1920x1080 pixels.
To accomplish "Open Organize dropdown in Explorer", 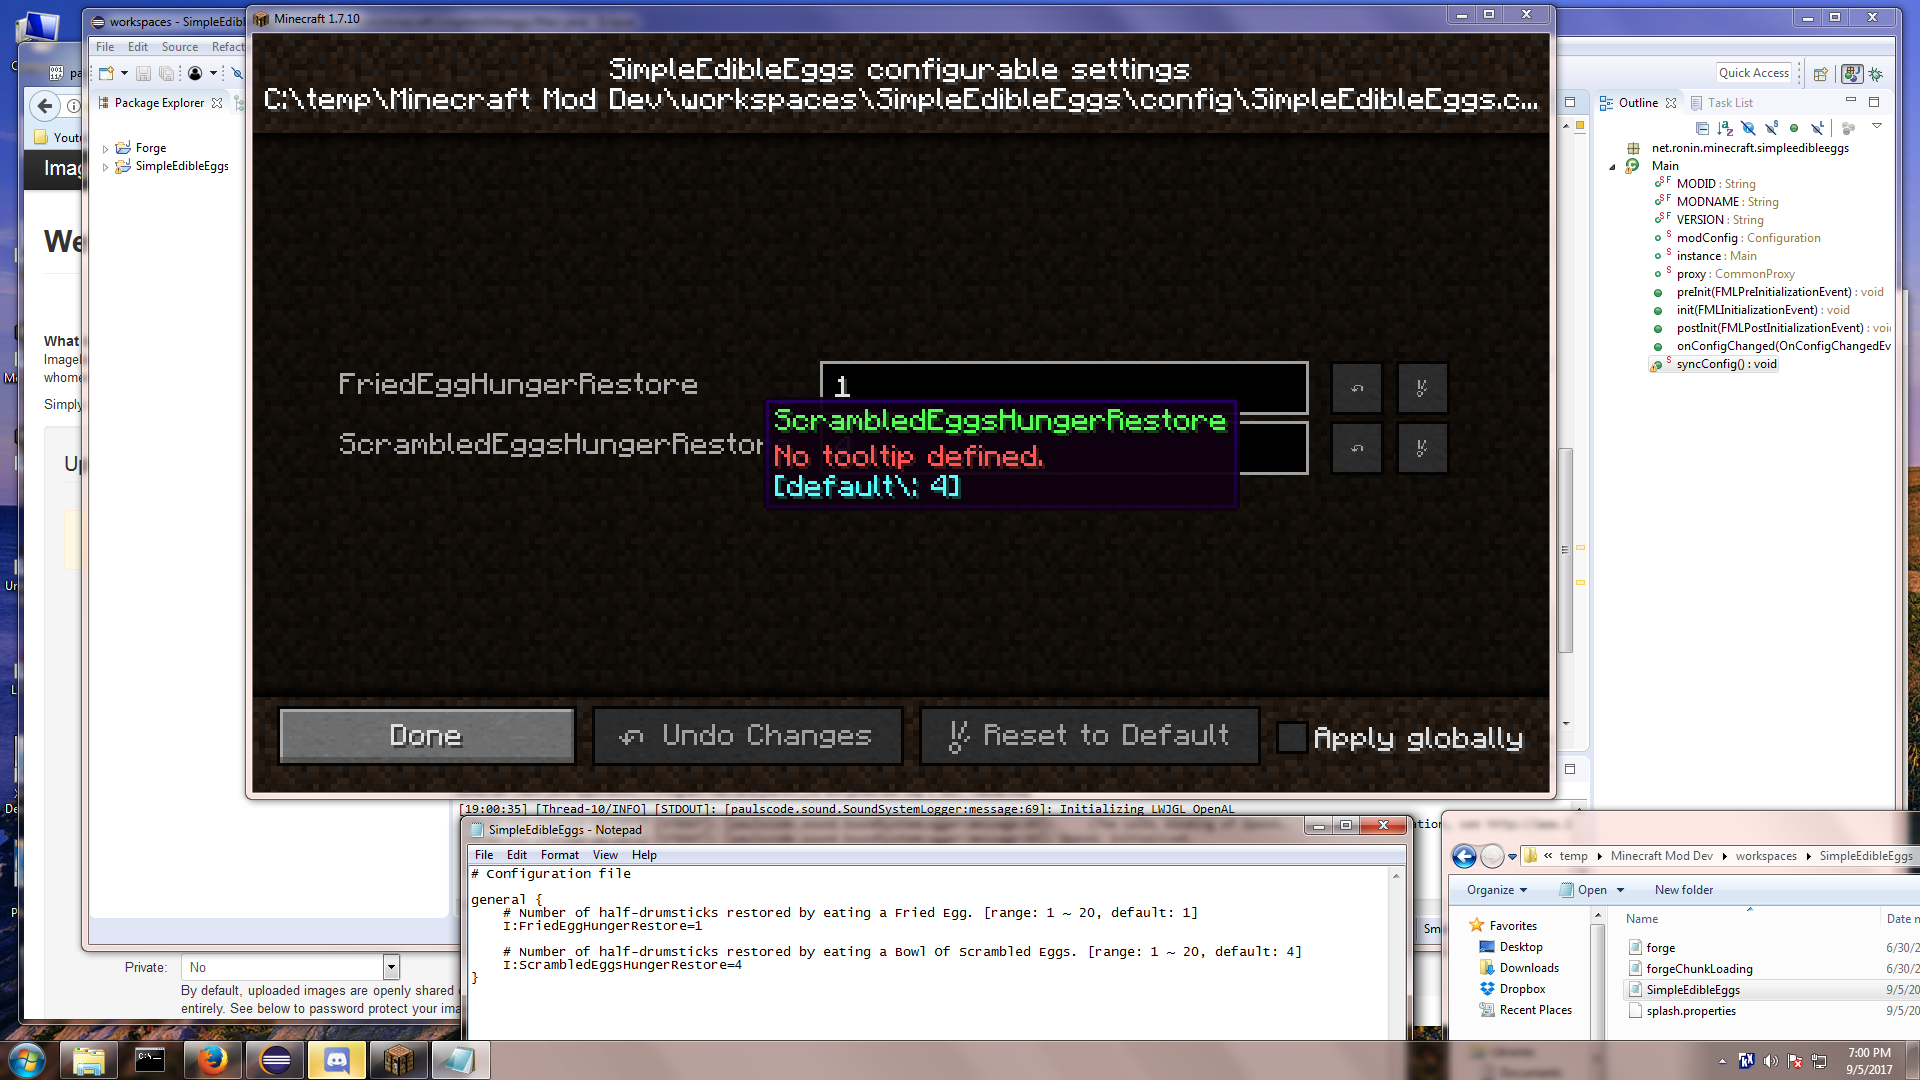I will [1497, 890].
